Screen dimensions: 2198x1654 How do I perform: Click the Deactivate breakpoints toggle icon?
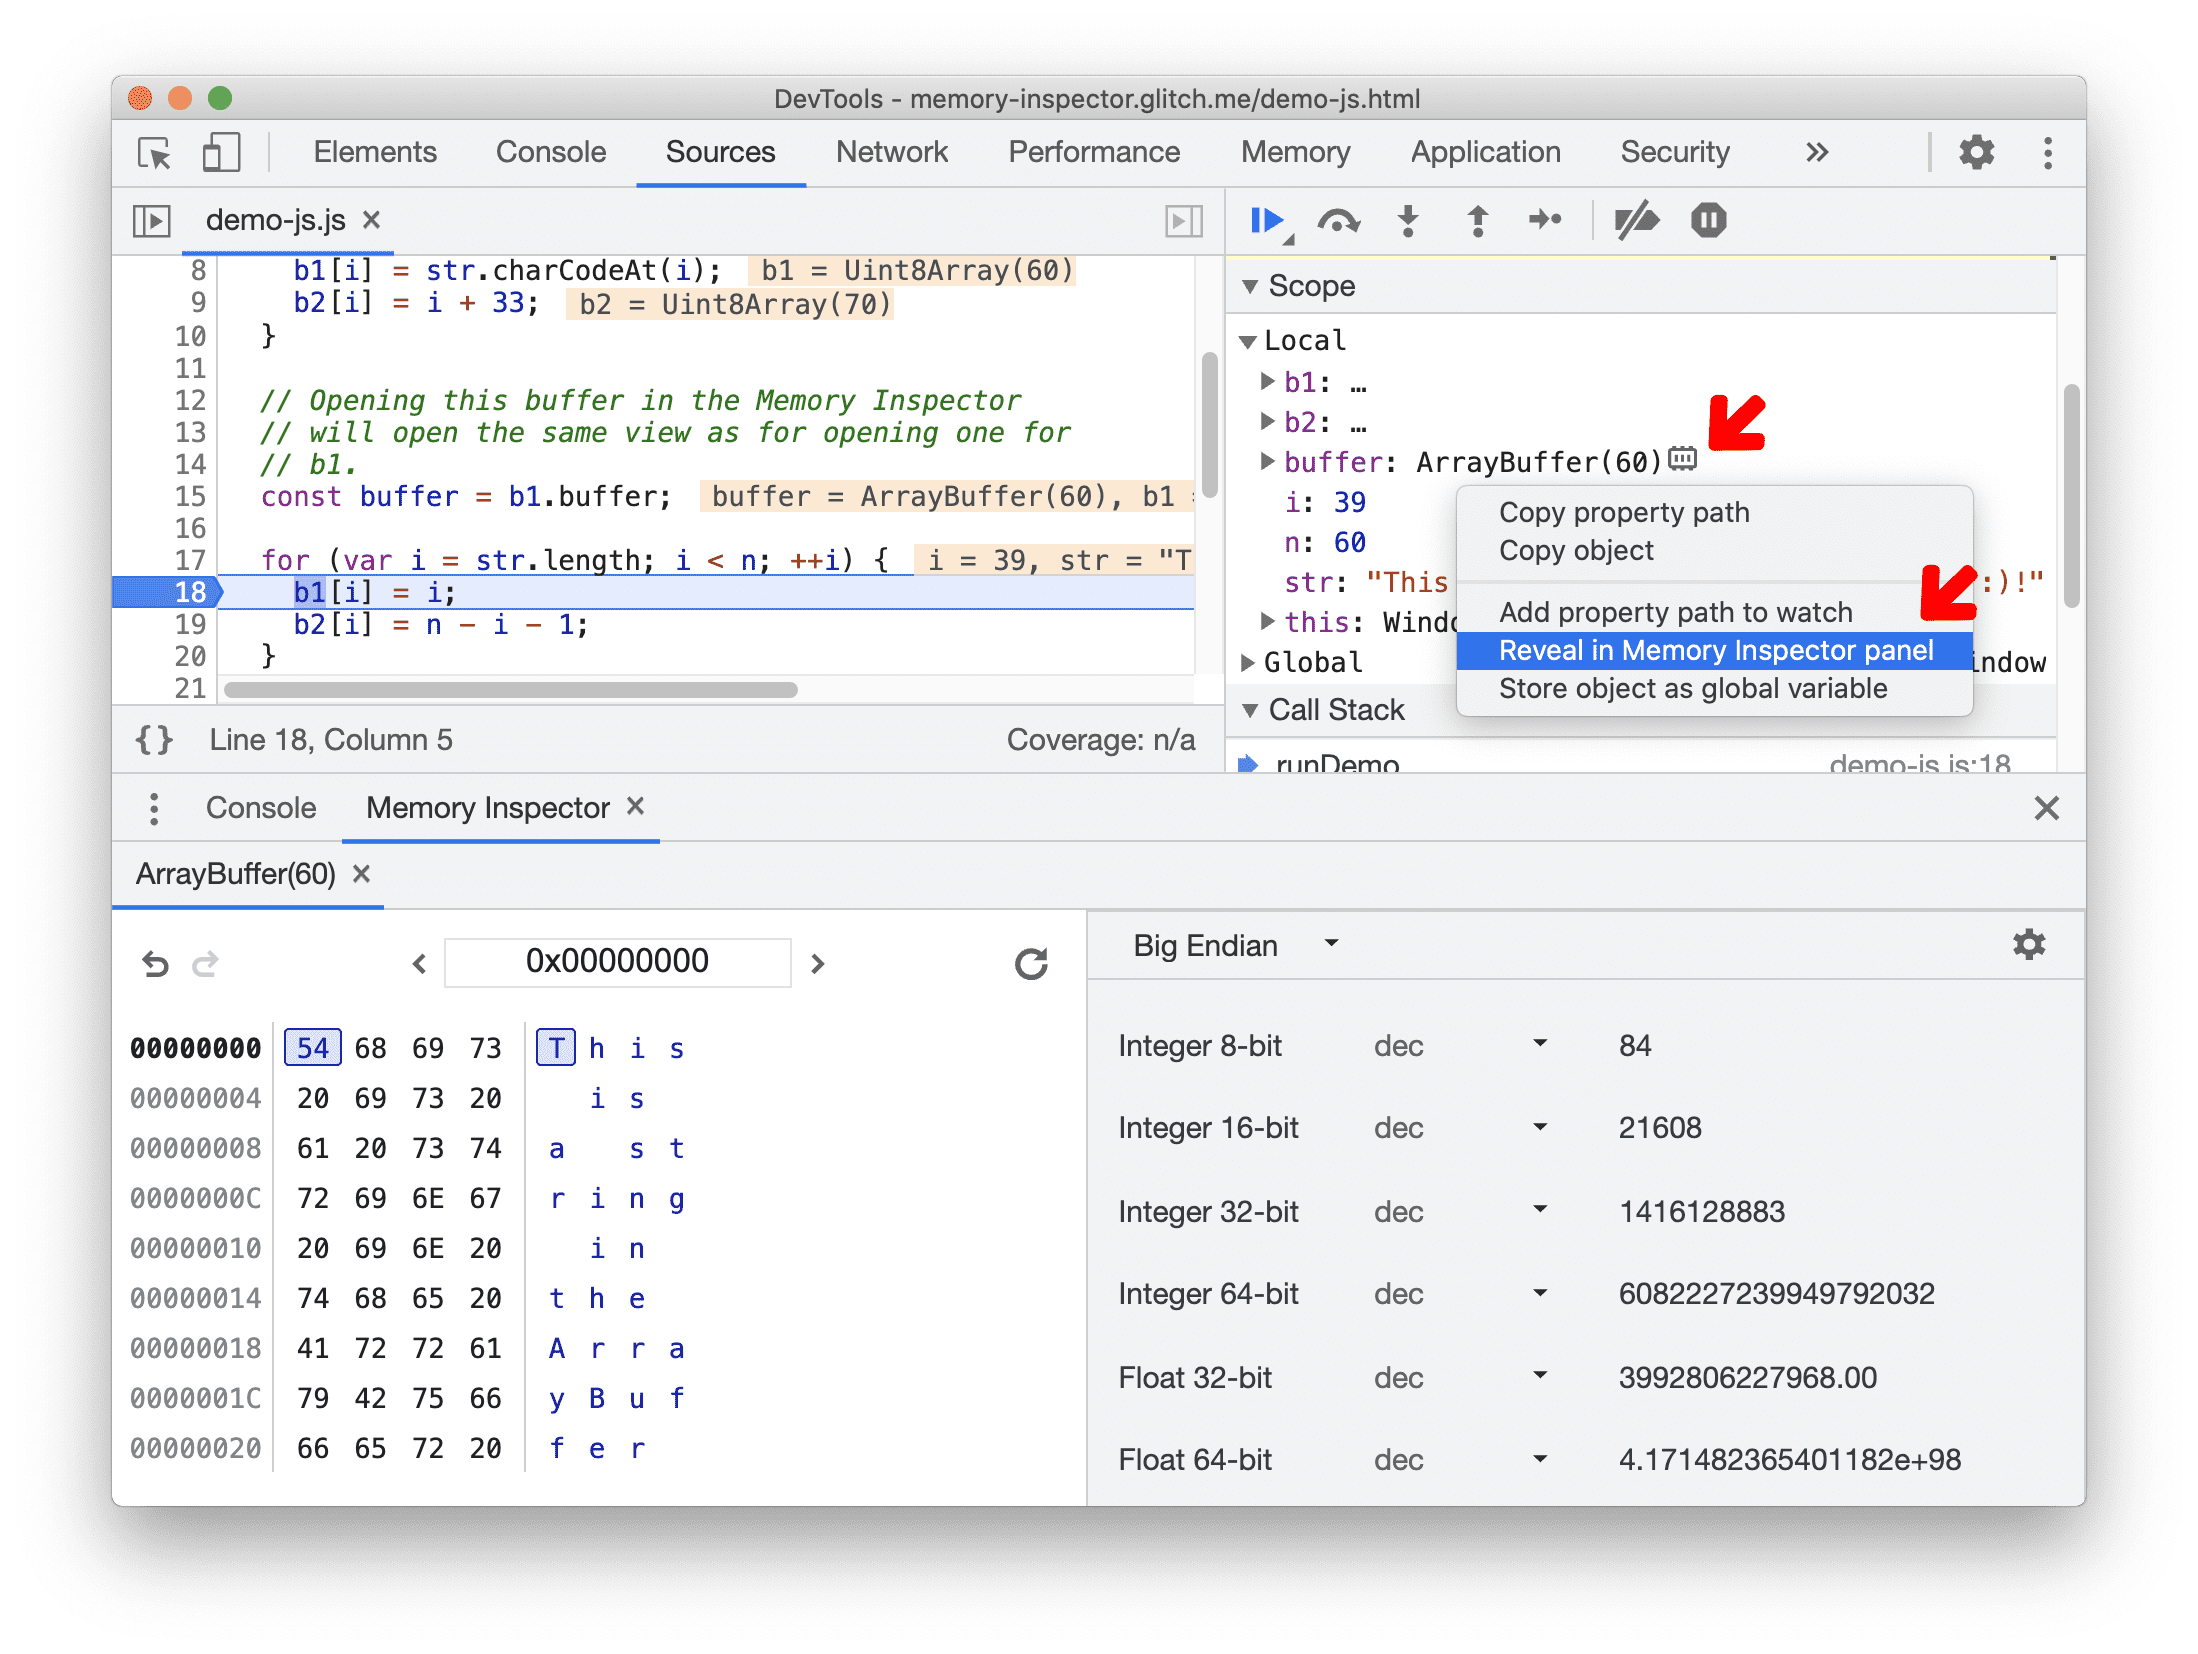point(1635,222)
